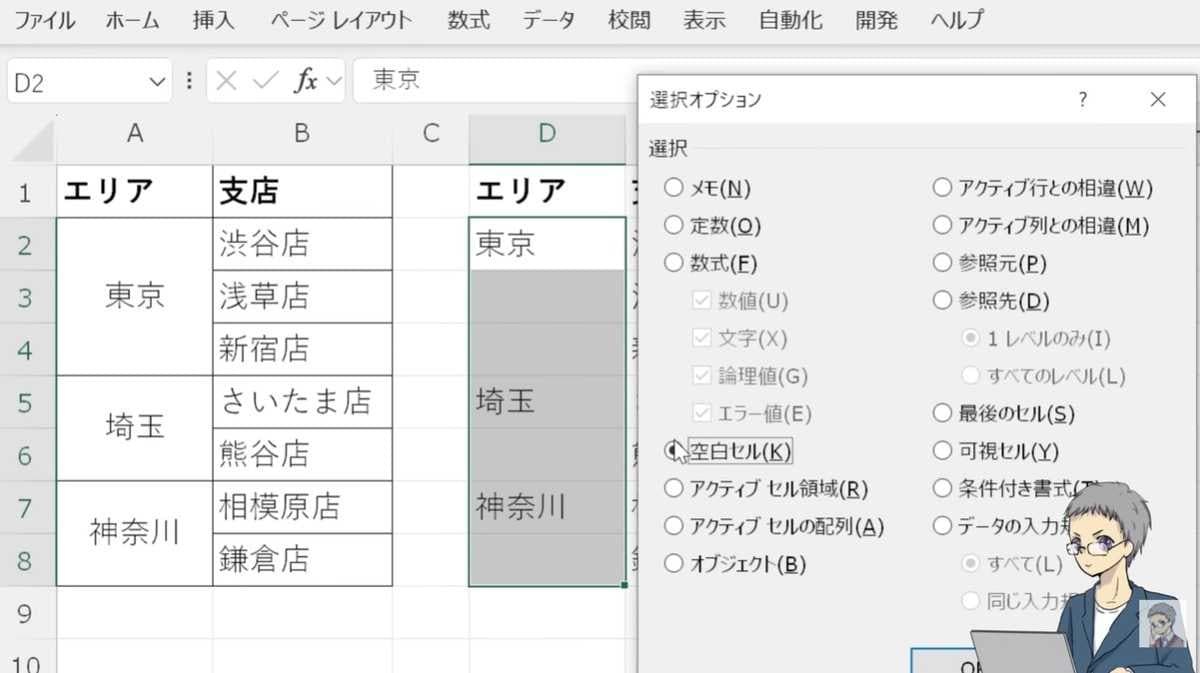The width and height of the screenshot is (1200, 673).
Task: Click the select-all corner triangle of the sheet
Action: (33, 140)
